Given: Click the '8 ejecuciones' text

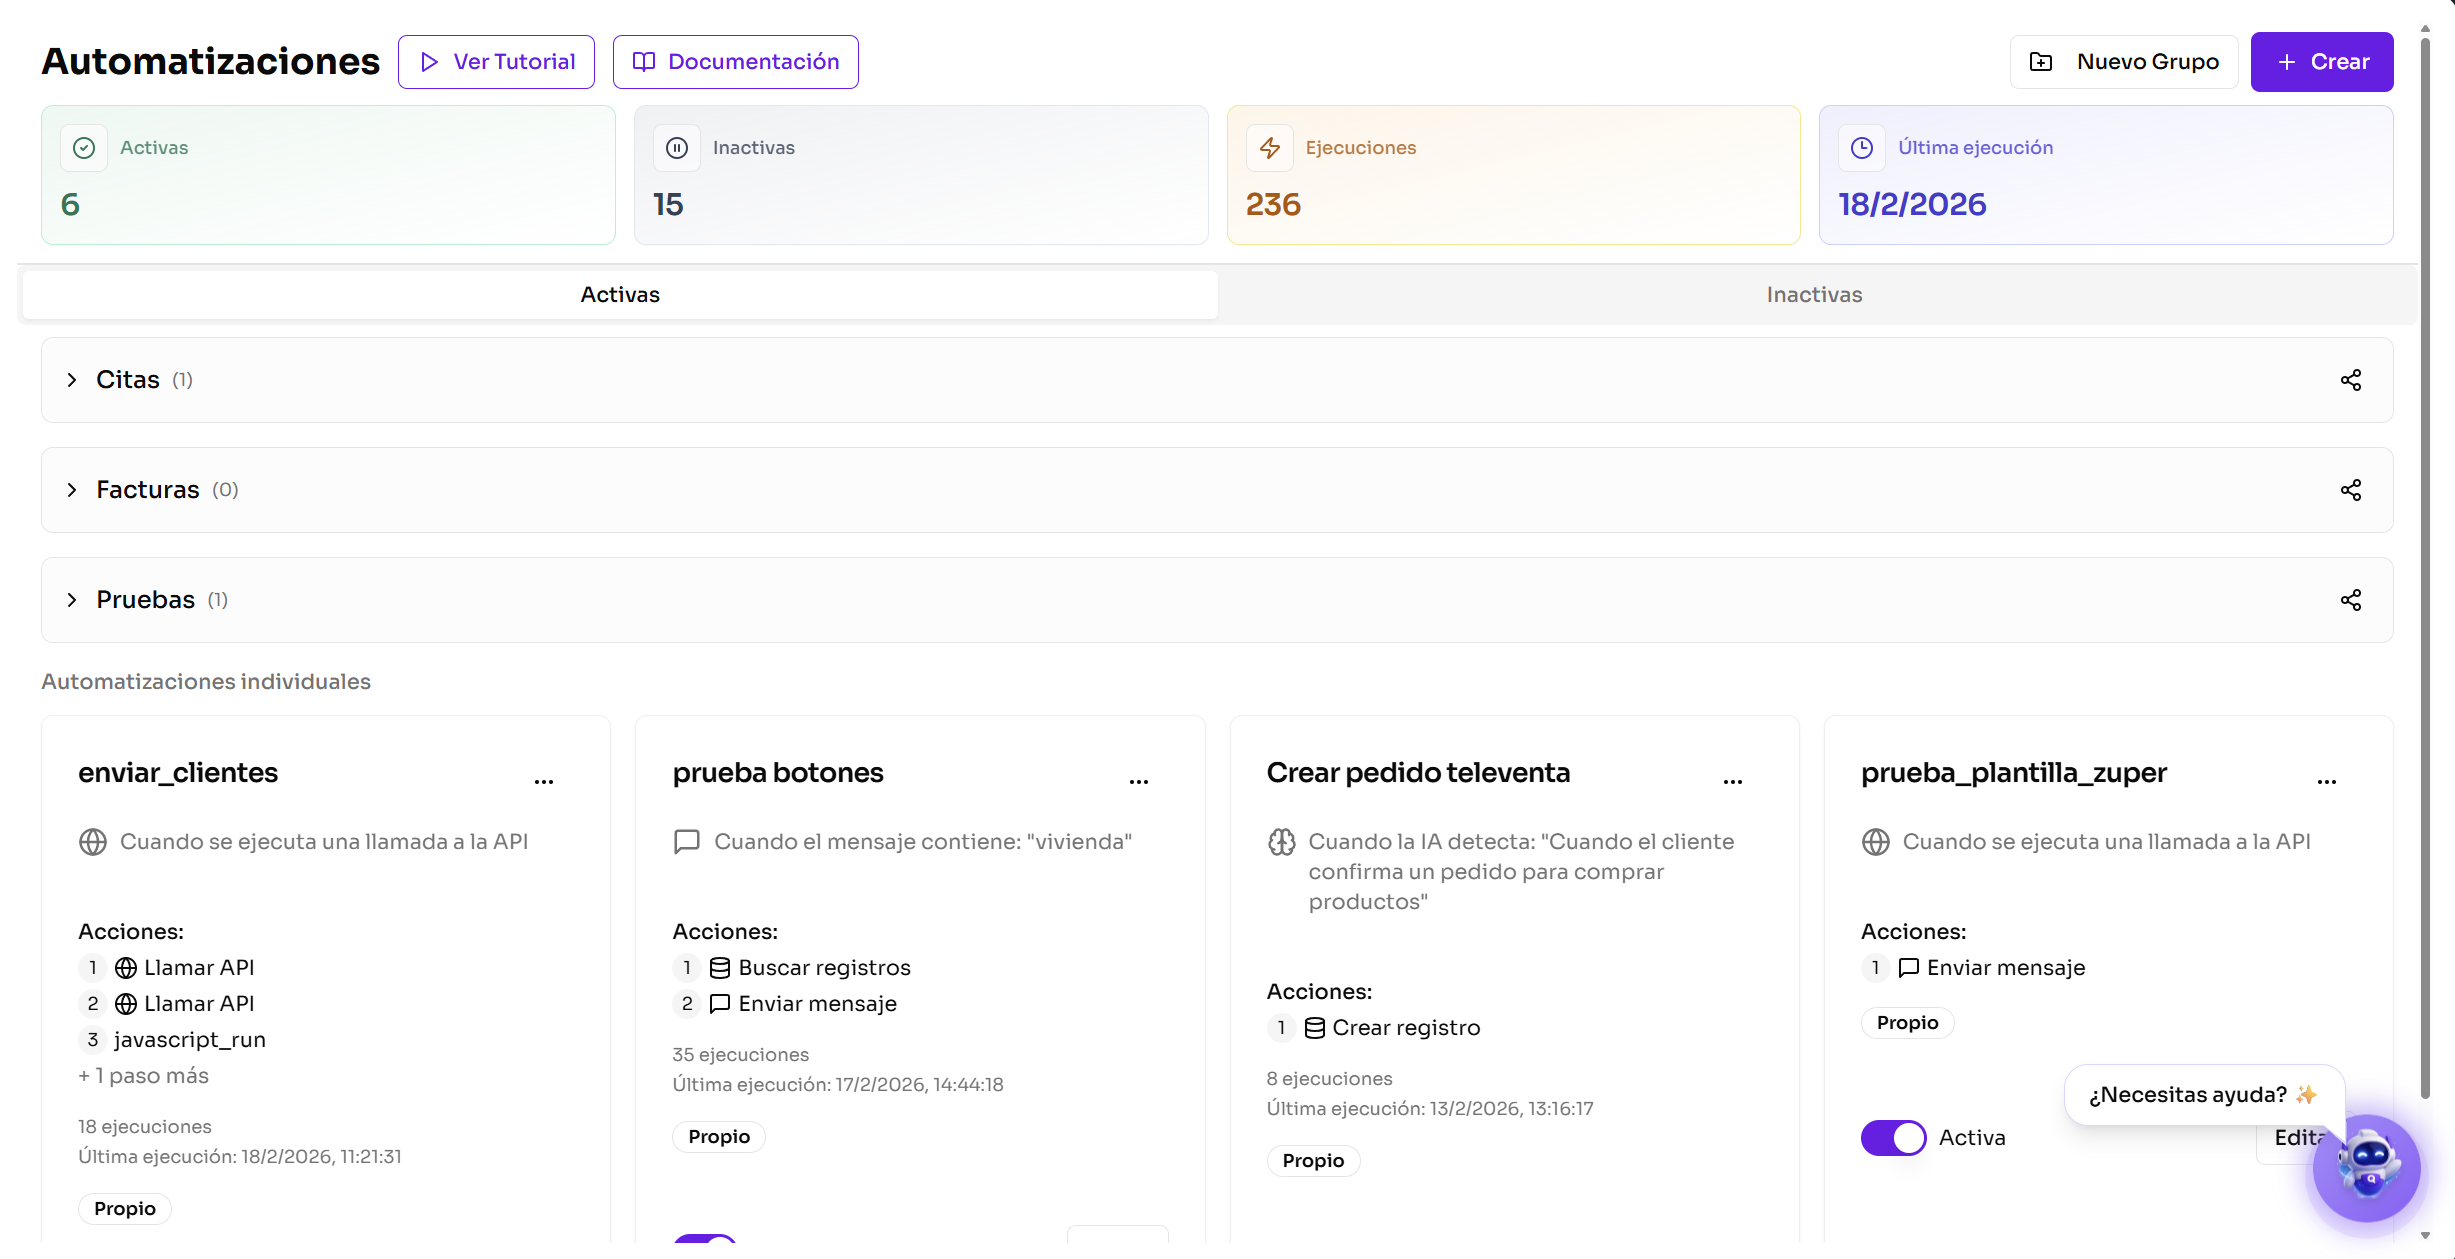Looking at the screenshot, I should coord(1330,1079).
